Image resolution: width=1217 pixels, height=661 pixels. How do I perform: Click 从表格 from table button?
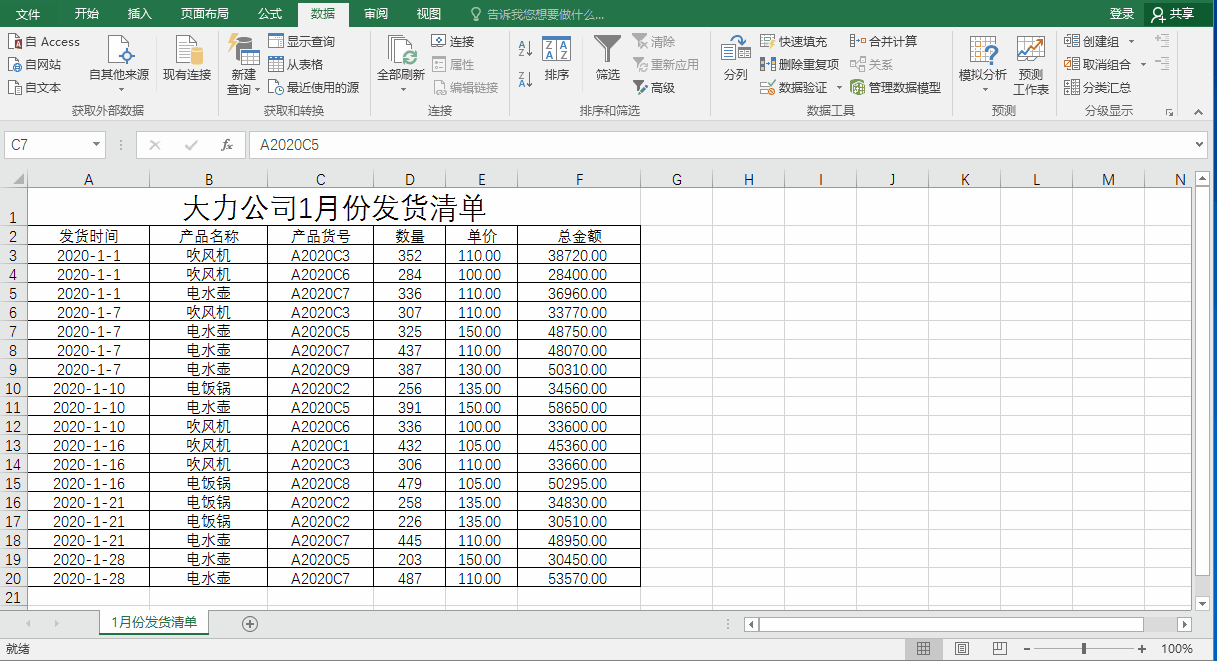(296, 64)
